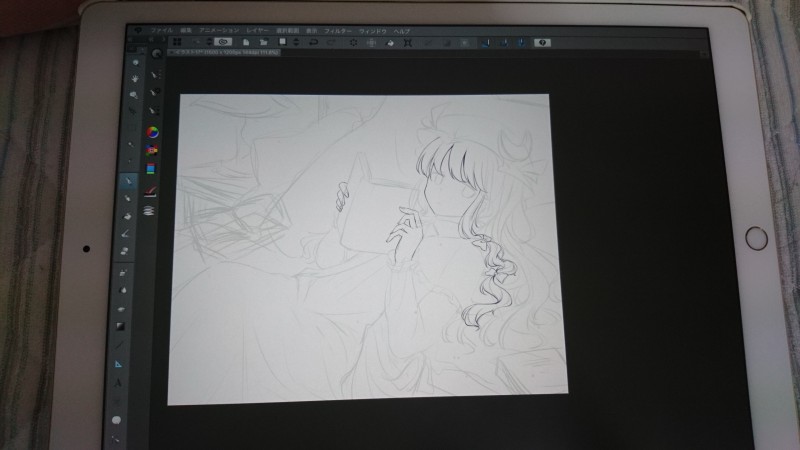Click the Clear (sunburst) icon in command bar
The width and height of the screenshot is (800, 450).
click(353, 43)
